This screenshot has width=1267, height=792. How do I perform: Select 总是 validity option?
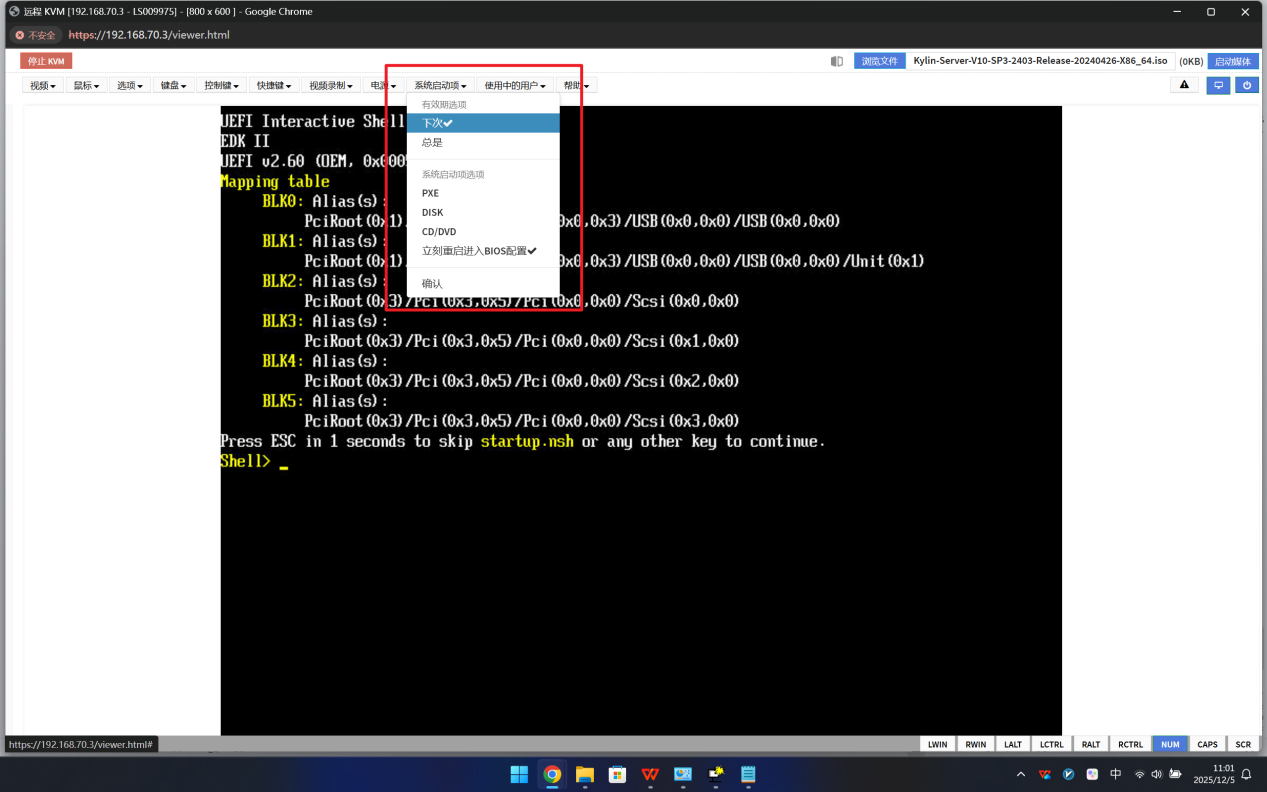pos(483,142)
